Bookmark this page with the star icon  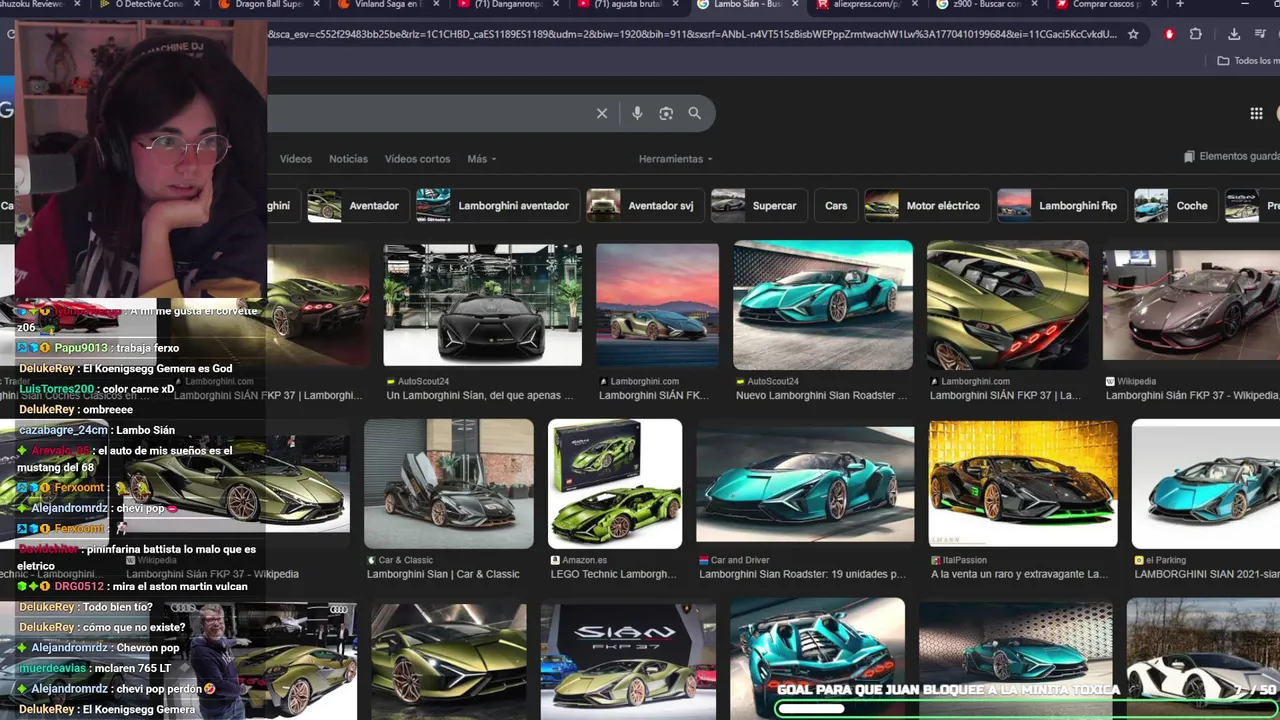[x=1133, y=34]
